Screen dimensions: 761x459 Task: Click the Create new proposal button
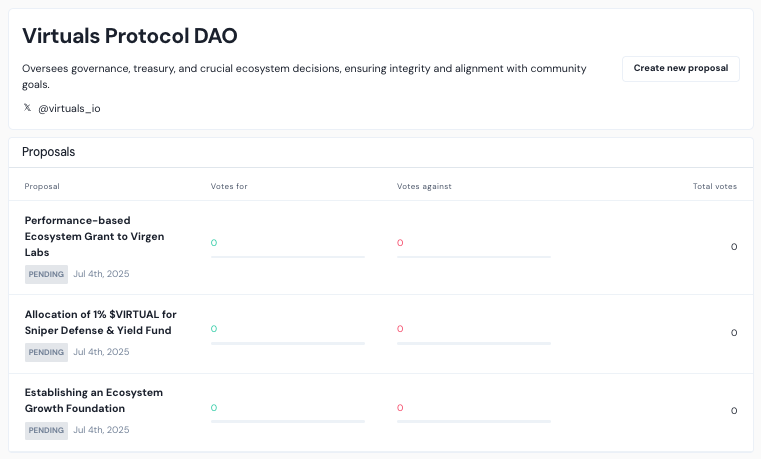[x=680, y=69]
